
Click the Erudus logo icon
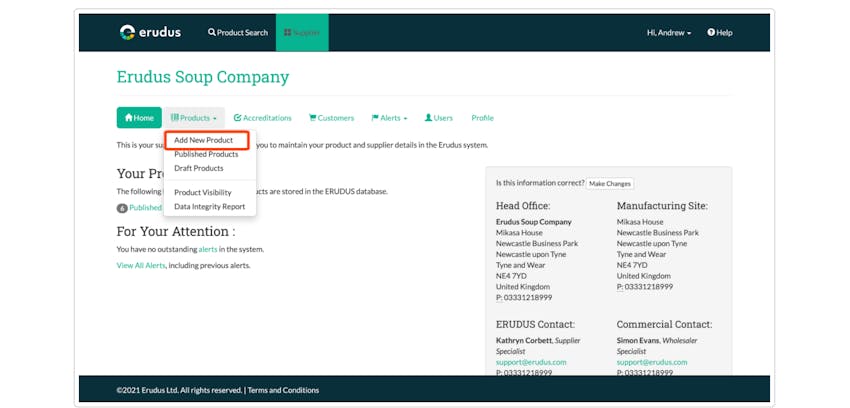click(x=127, y=33)
